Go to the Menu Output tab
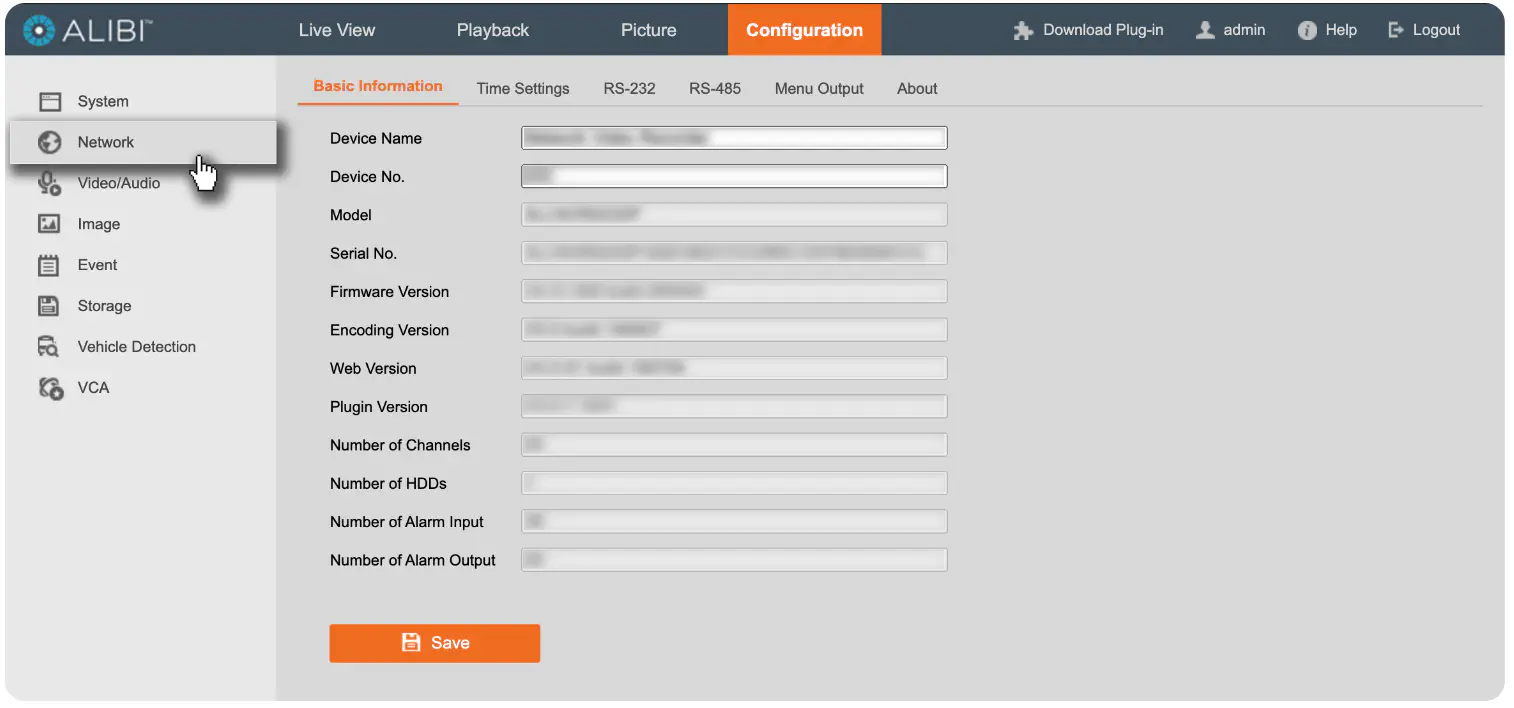Screen dimensions: 1514x708 click(x=819, y=88)
